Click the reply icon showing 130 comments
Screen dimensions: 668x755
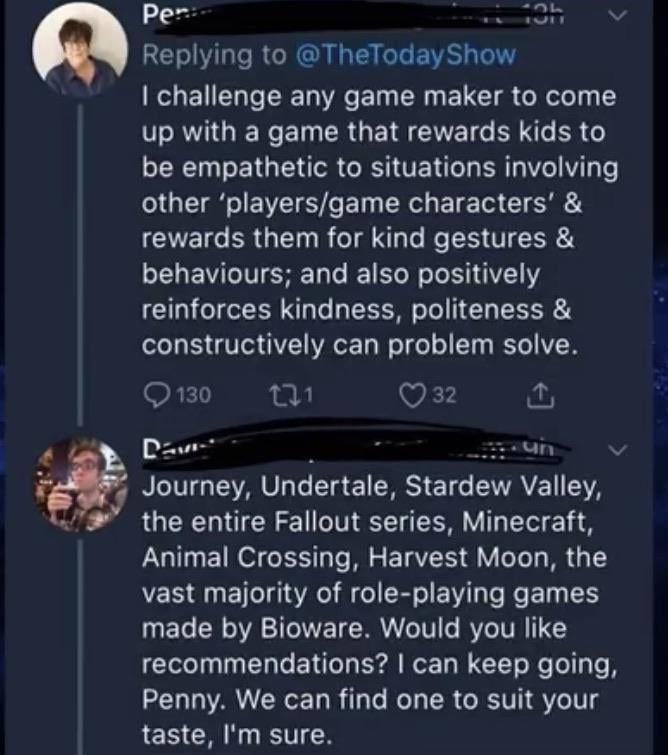click(155, 396)
